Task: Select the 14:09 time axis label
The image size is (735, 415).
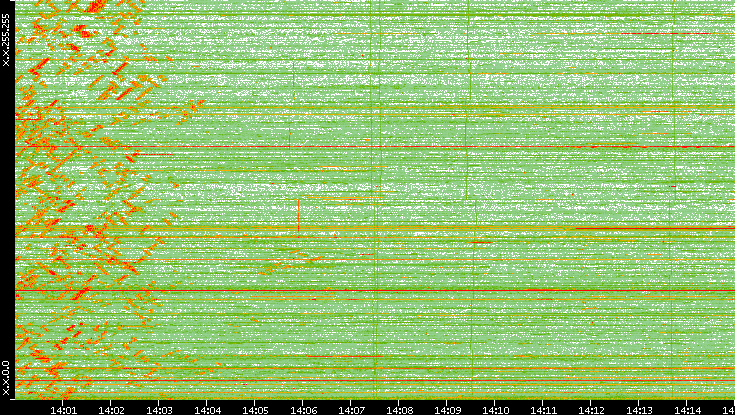Action: [x=447, y=410]
